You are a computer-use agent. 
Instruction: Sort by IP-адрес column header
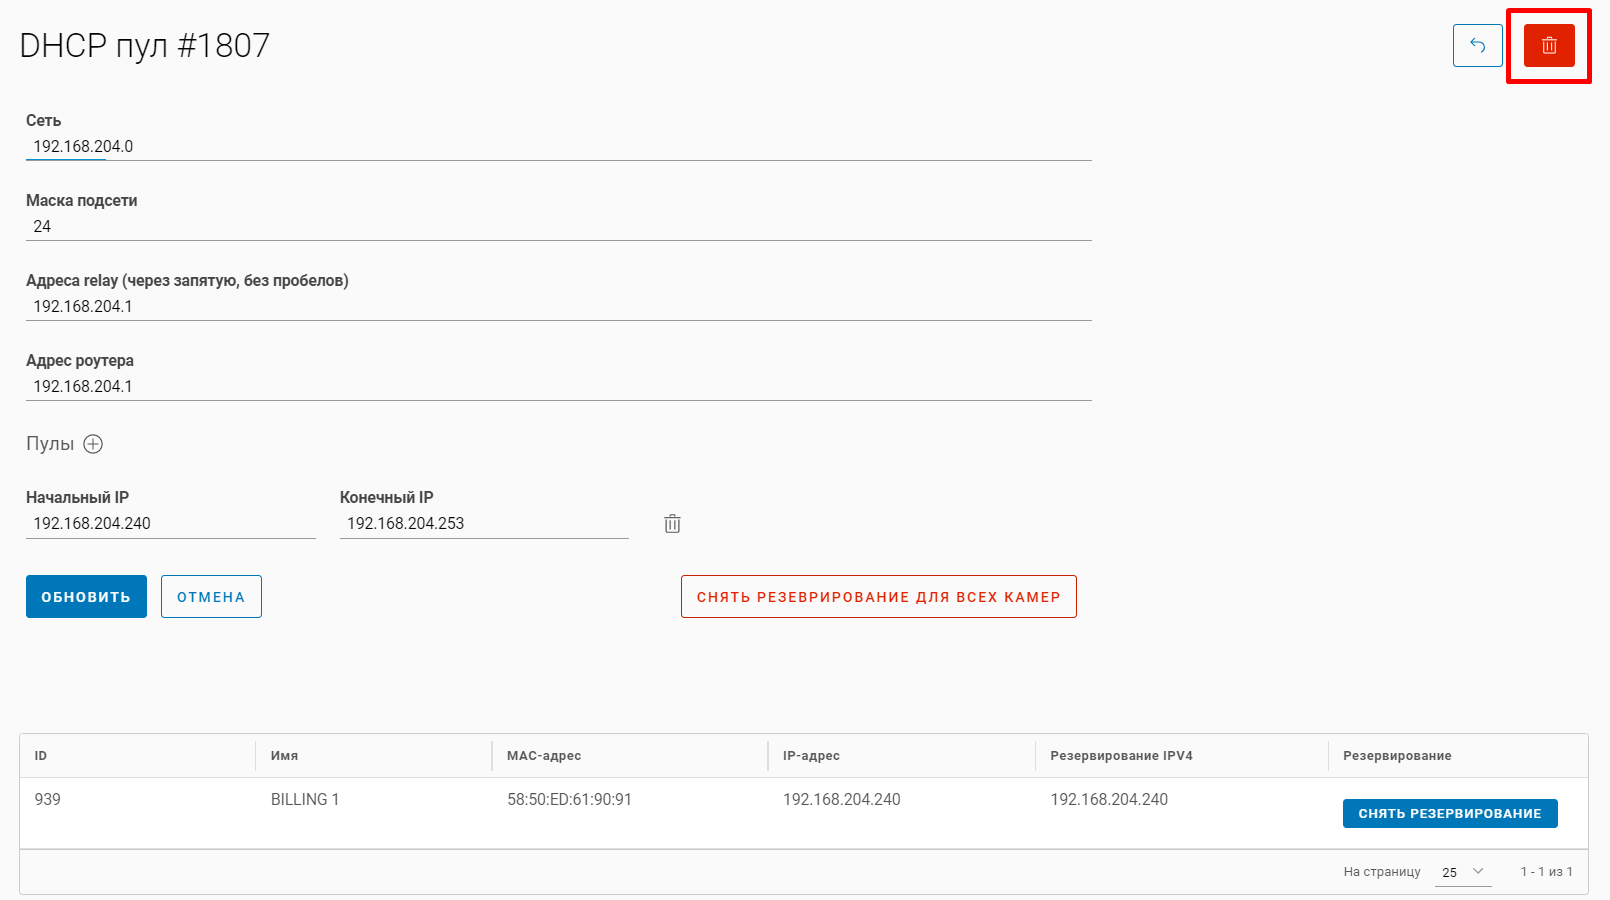coord(811,756)
